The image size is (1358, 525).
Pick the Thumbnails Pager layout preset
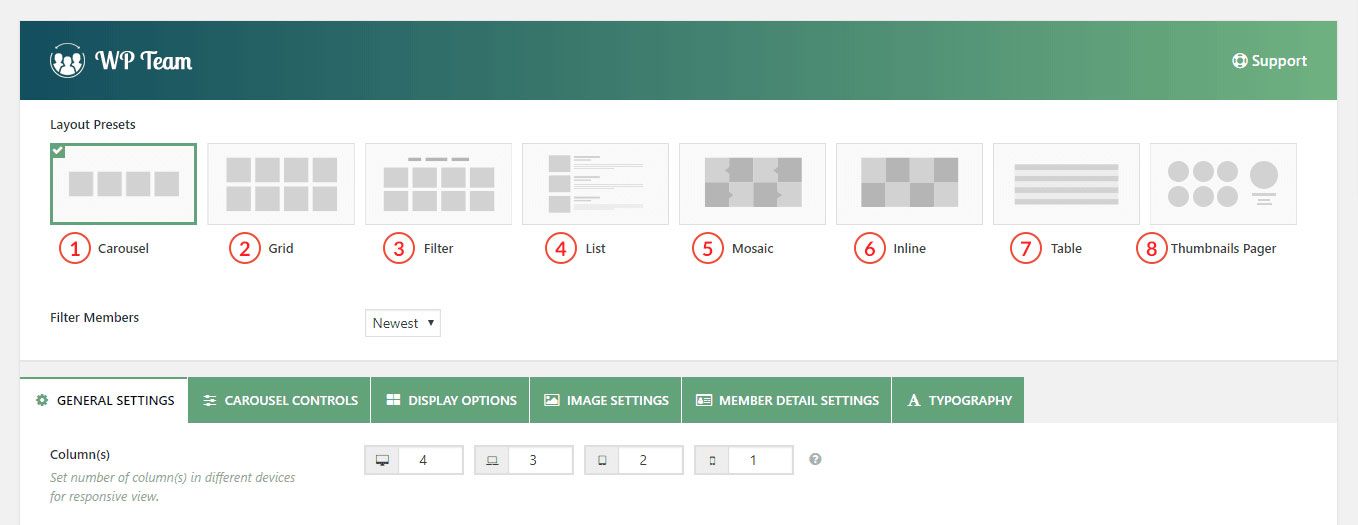[1223, 184]
